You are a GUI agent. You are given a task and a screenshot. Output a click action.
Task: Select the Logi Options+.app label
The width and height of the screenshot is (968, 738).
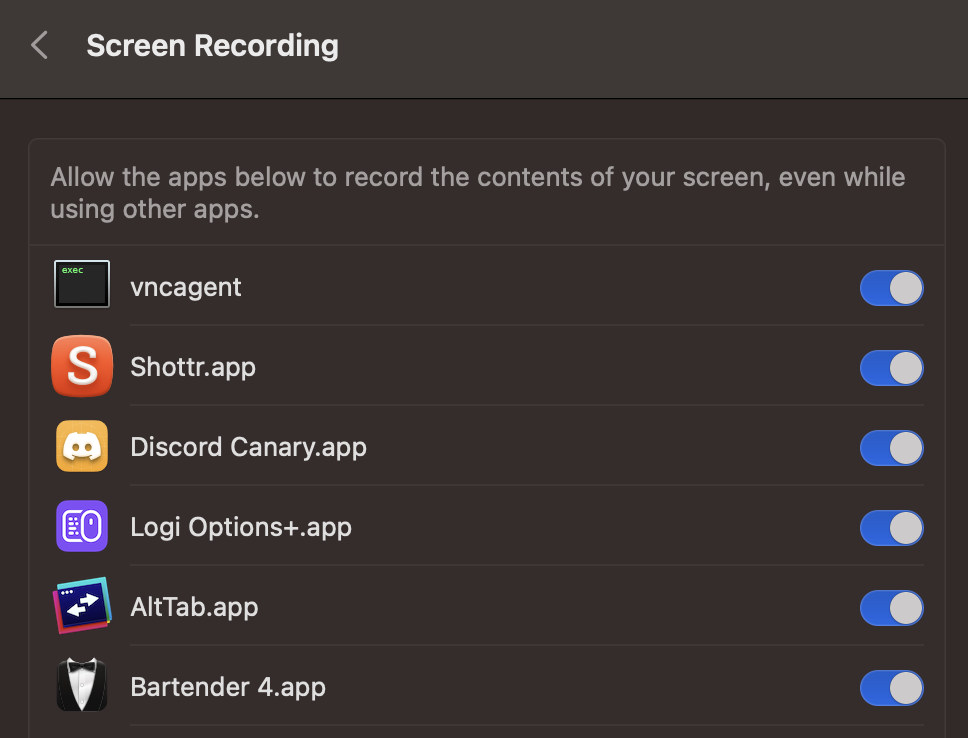(241, 527)
